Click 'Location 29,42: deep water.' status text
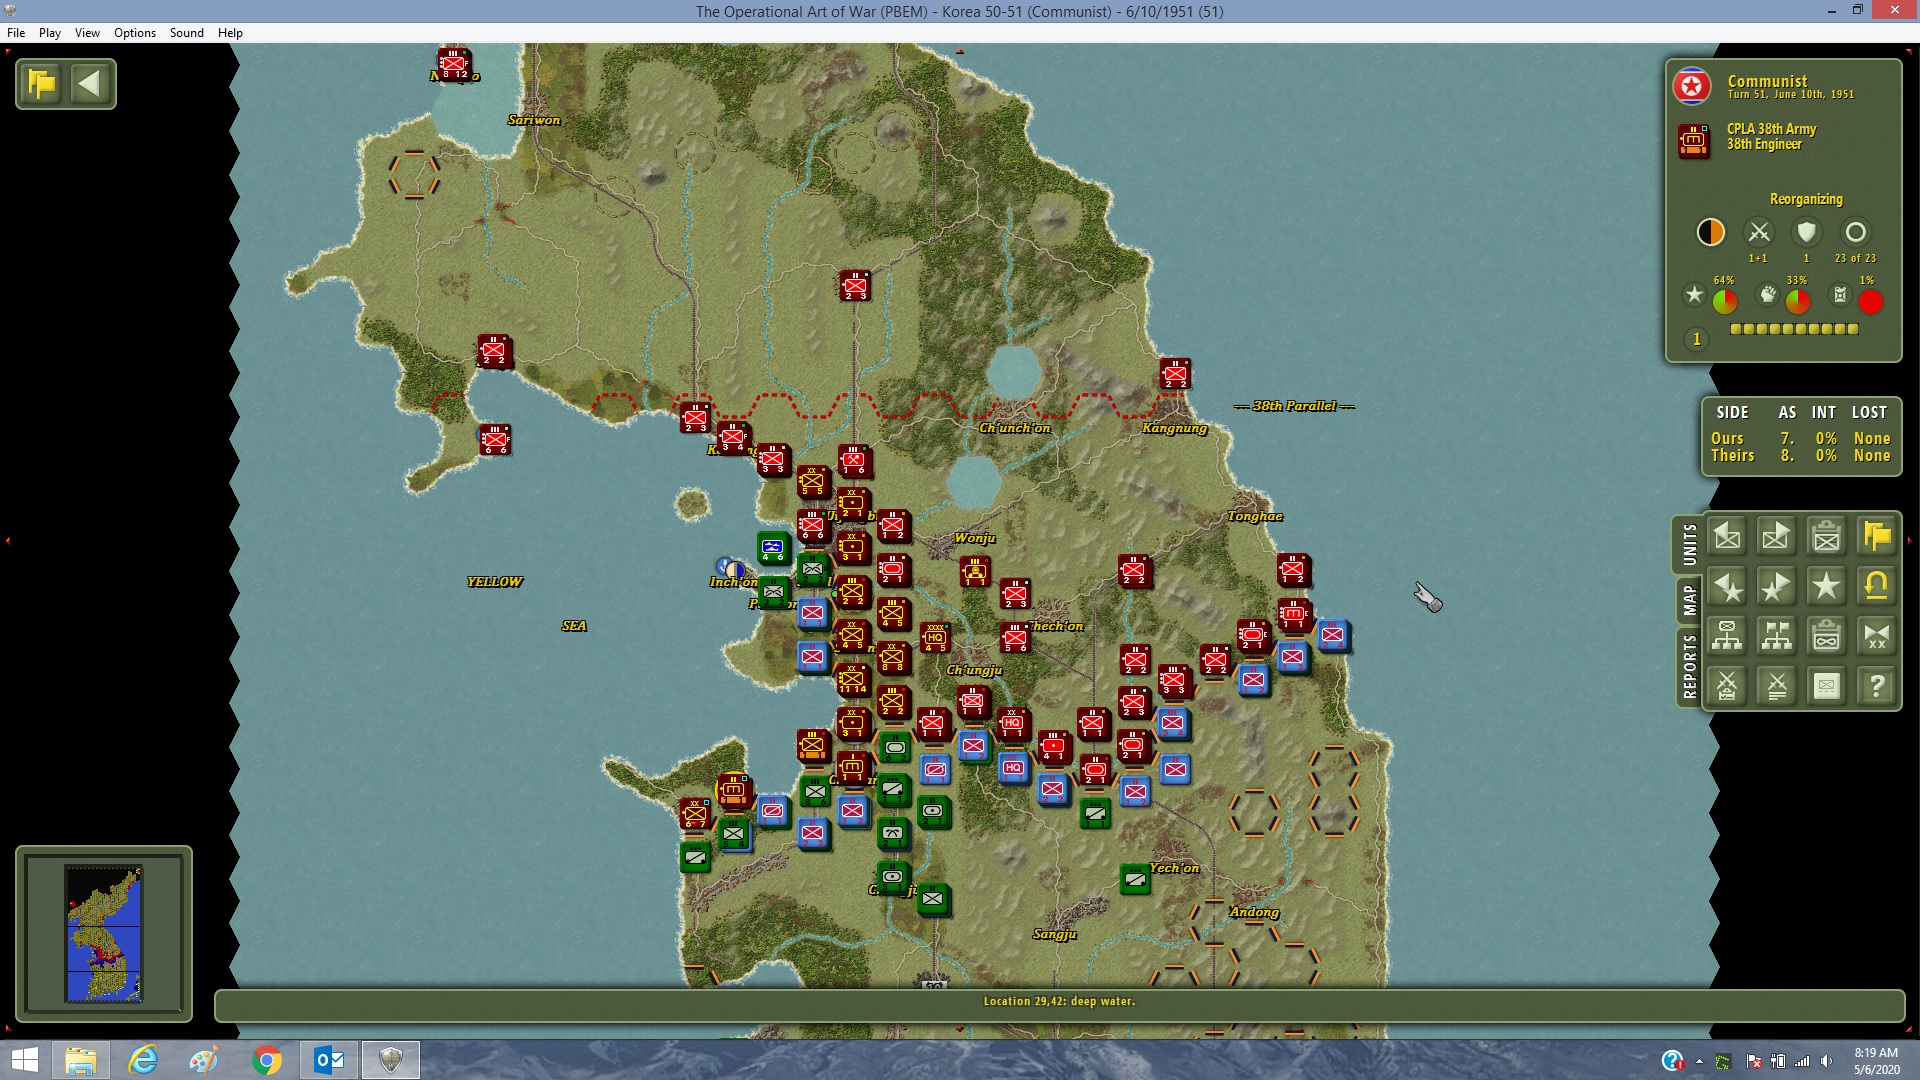 tap(1059, 1001)
